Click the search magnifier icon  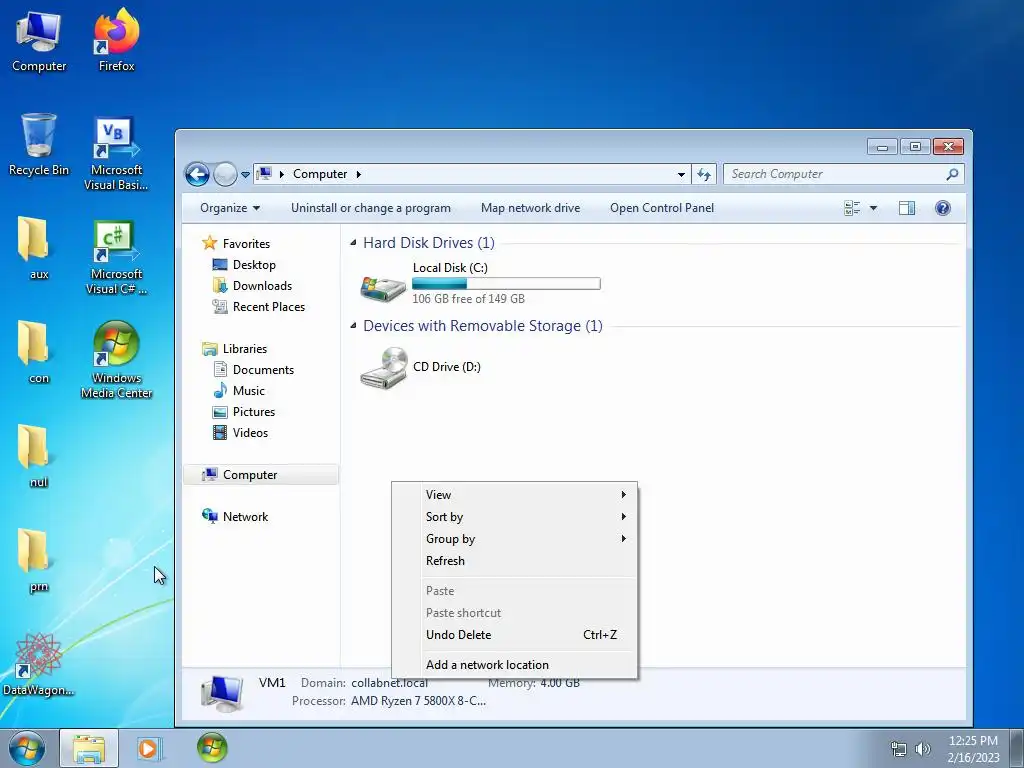[x=952, y=174]
